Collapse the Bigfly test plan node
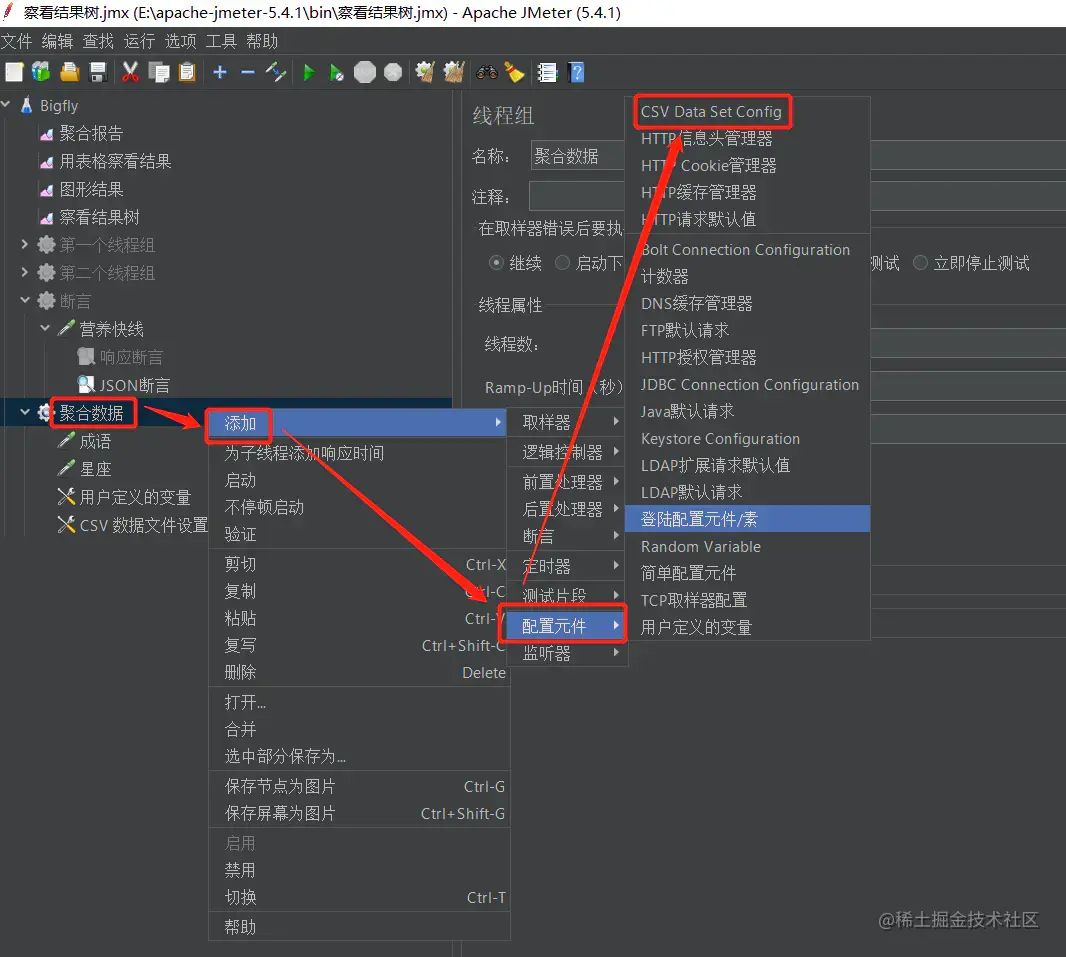The height and width of the screenshot is (957, 1066). coord(6,104)
